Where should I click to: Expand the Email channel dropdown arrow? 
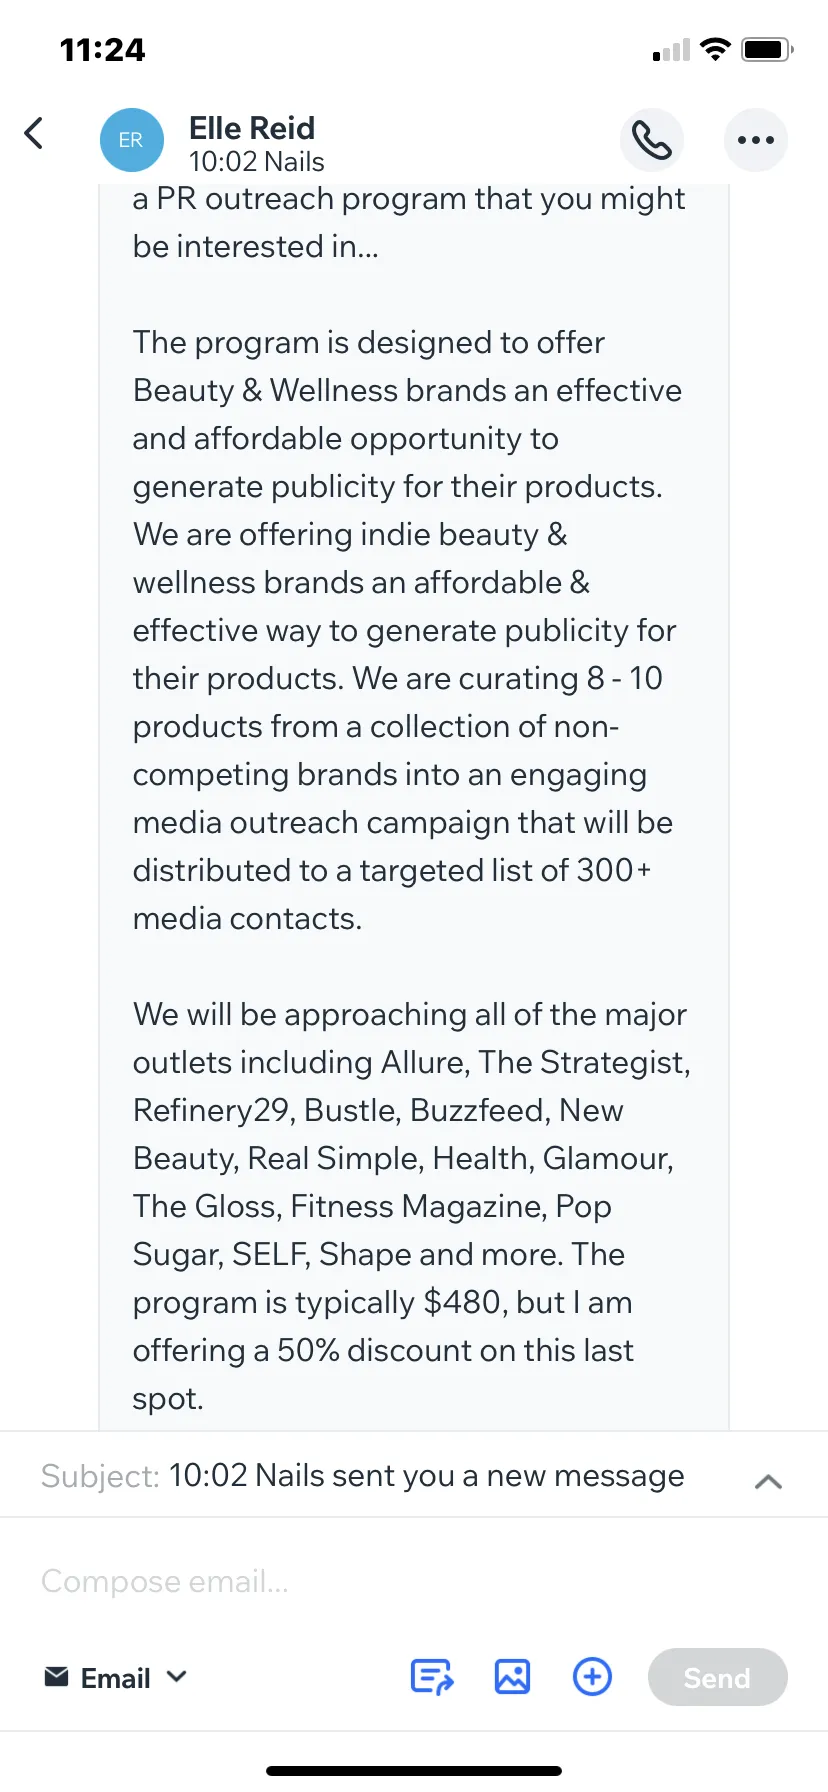[x=176, y=1676]
